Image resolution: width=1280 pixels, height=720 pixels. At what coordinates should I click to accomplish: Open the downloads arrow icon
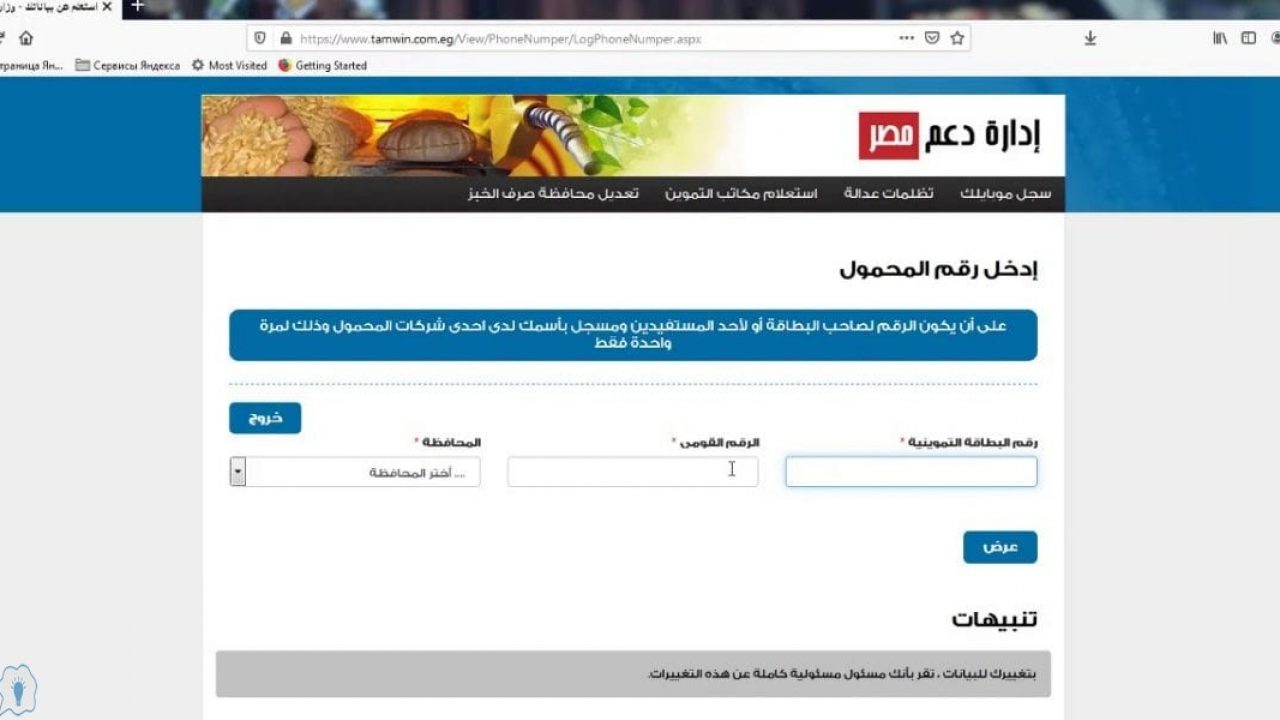(1090, 38)
